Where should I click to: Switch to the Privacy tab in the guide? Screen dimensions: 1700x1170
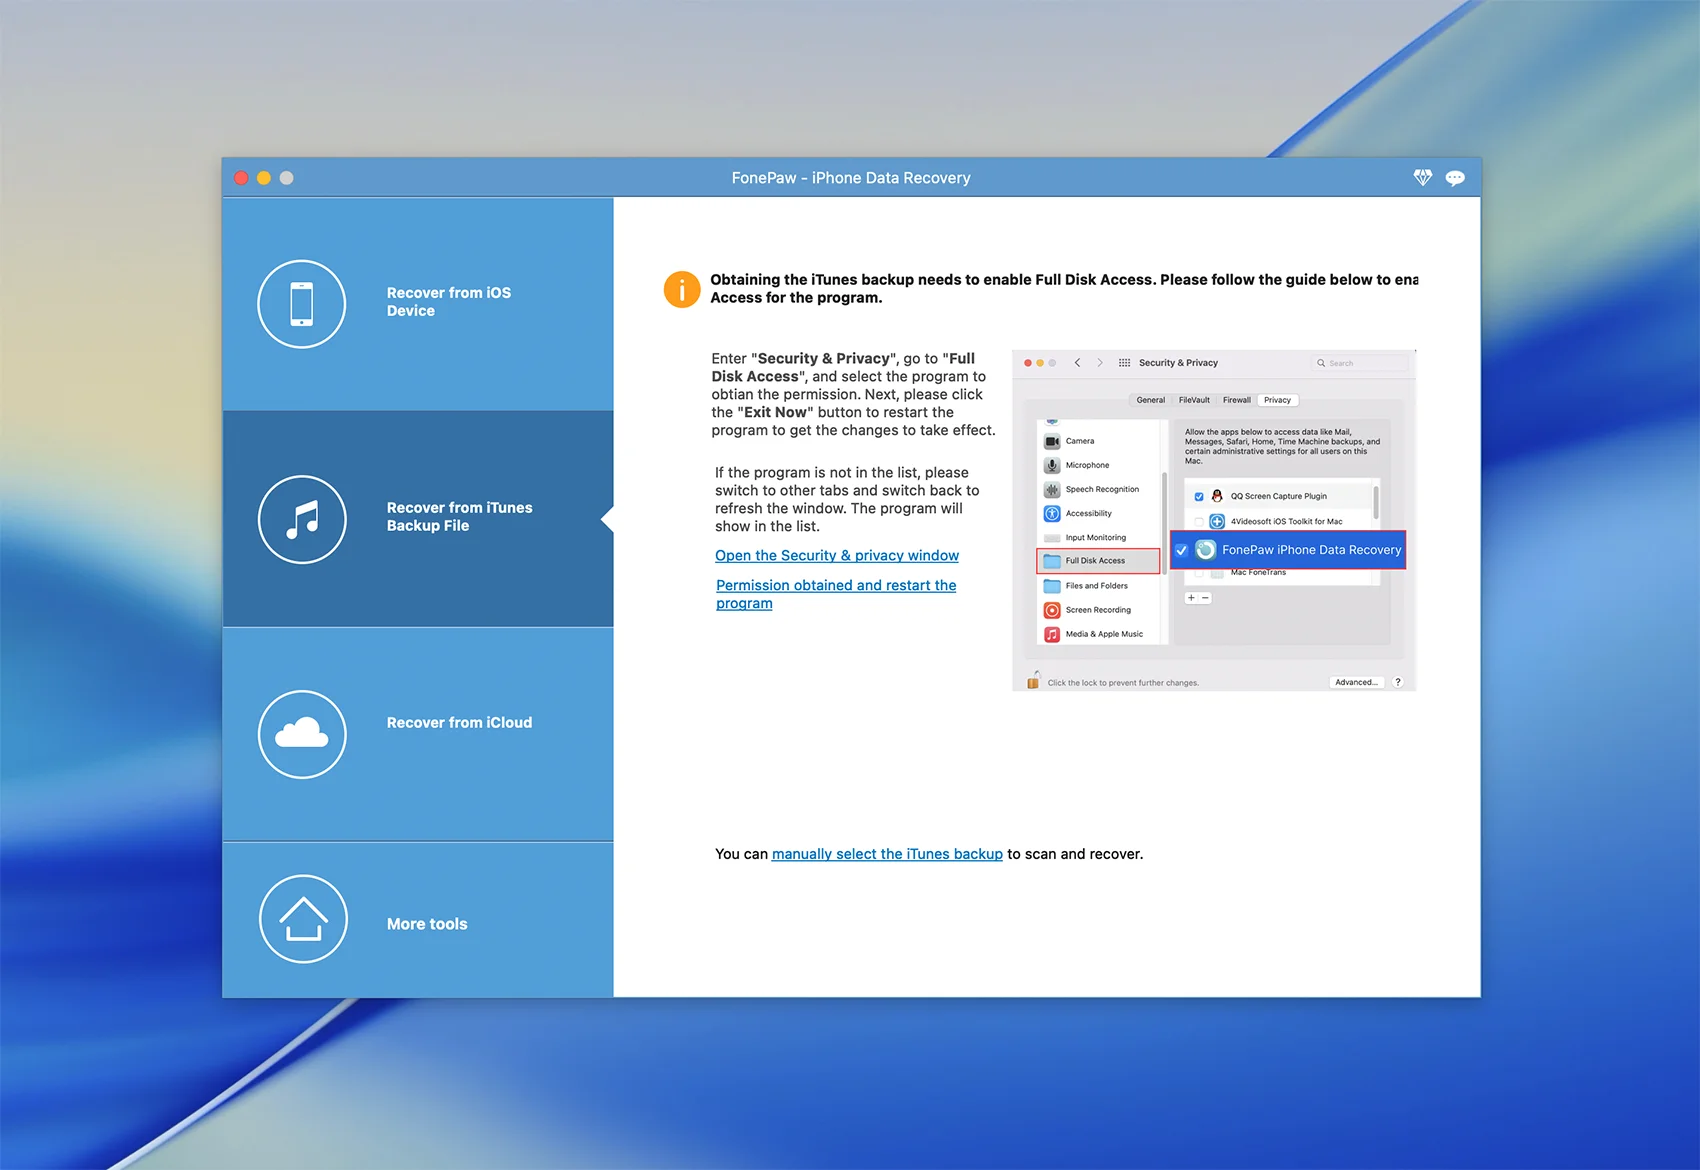(x=1277, y=400)
